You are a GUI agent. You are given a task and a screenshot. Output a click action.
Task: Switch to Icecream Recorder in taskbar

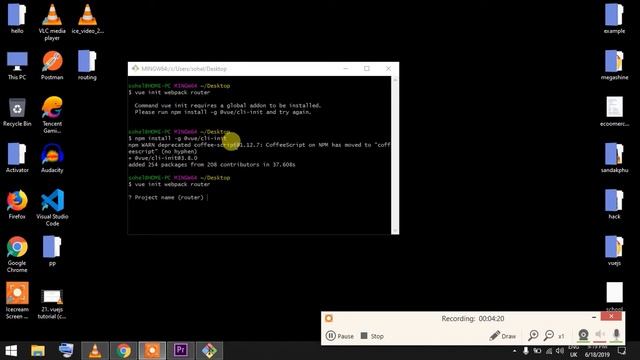click(x=152, y=351)
